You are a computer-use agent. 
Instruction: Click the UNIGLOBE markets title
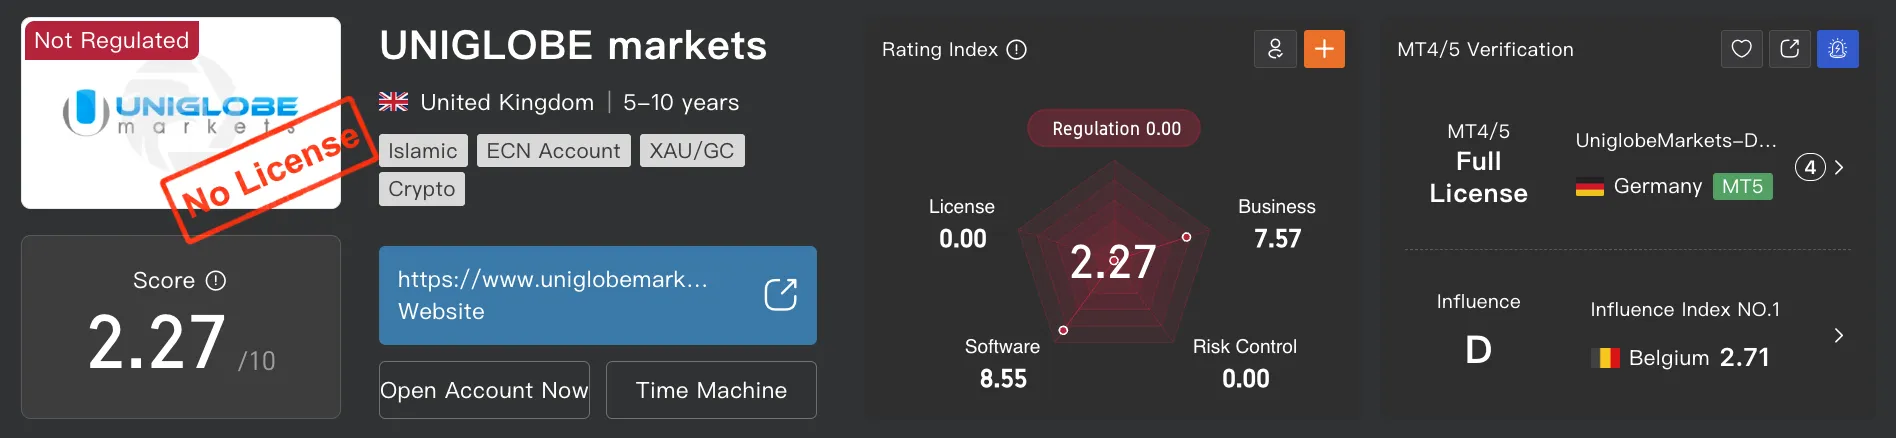[x=573, y=46]
